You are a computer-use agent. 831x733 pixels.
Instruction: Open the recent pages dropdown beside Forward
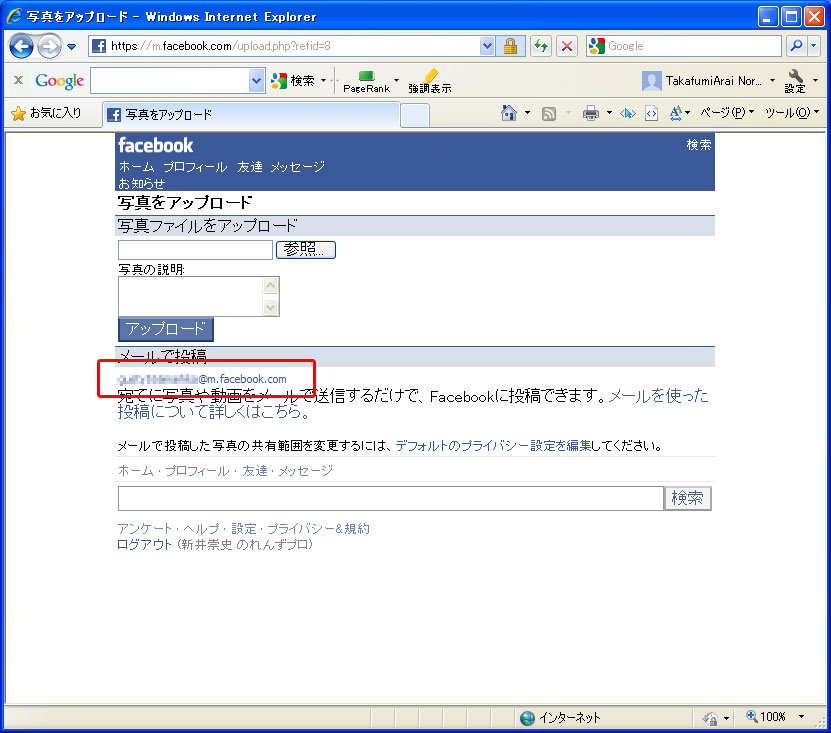pos(72,47)
